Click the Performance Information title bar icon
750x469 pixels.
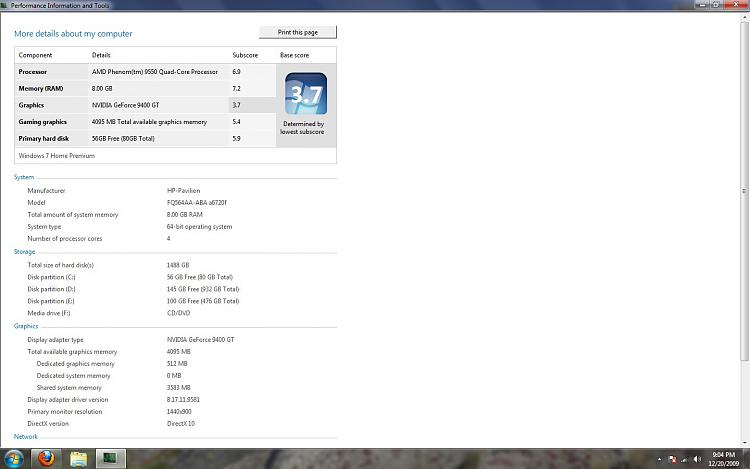click(x=4, y=5)
